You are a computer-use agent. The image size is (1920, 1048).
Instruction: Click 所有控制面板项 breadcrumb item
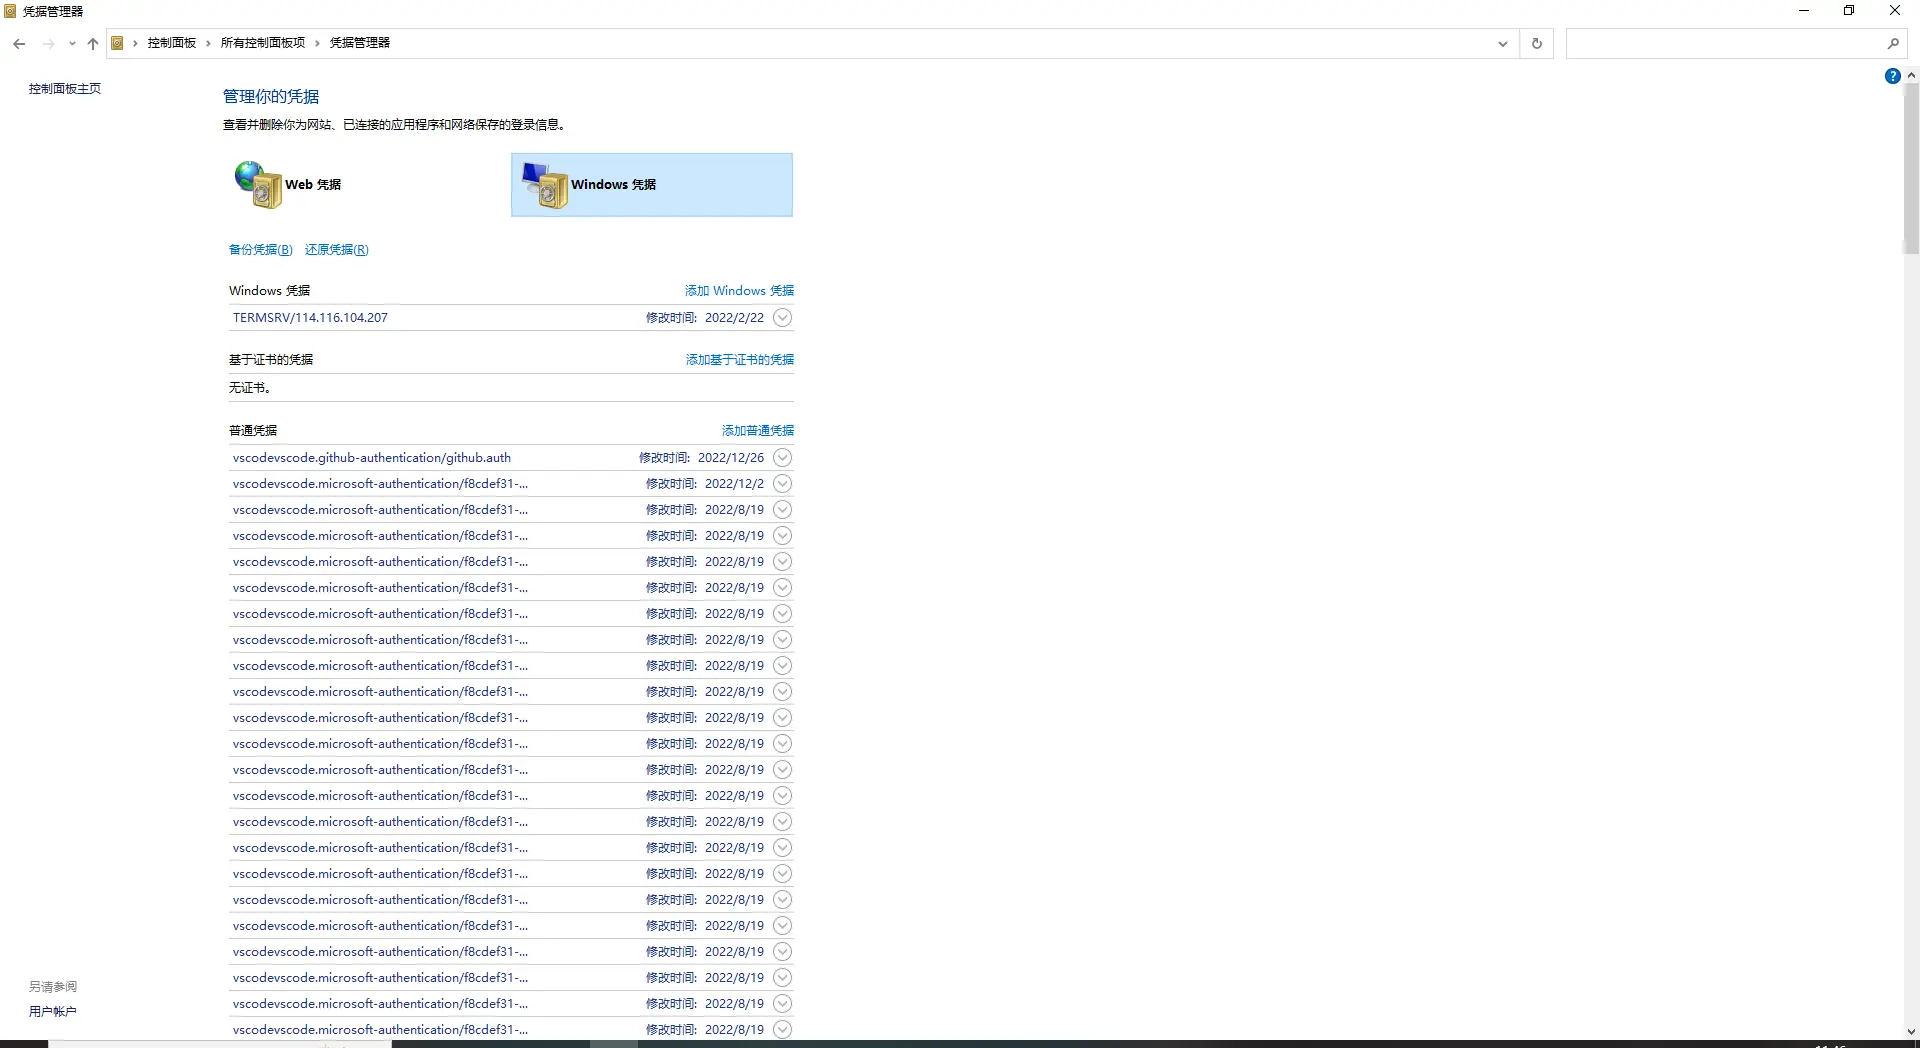[262, 43]
